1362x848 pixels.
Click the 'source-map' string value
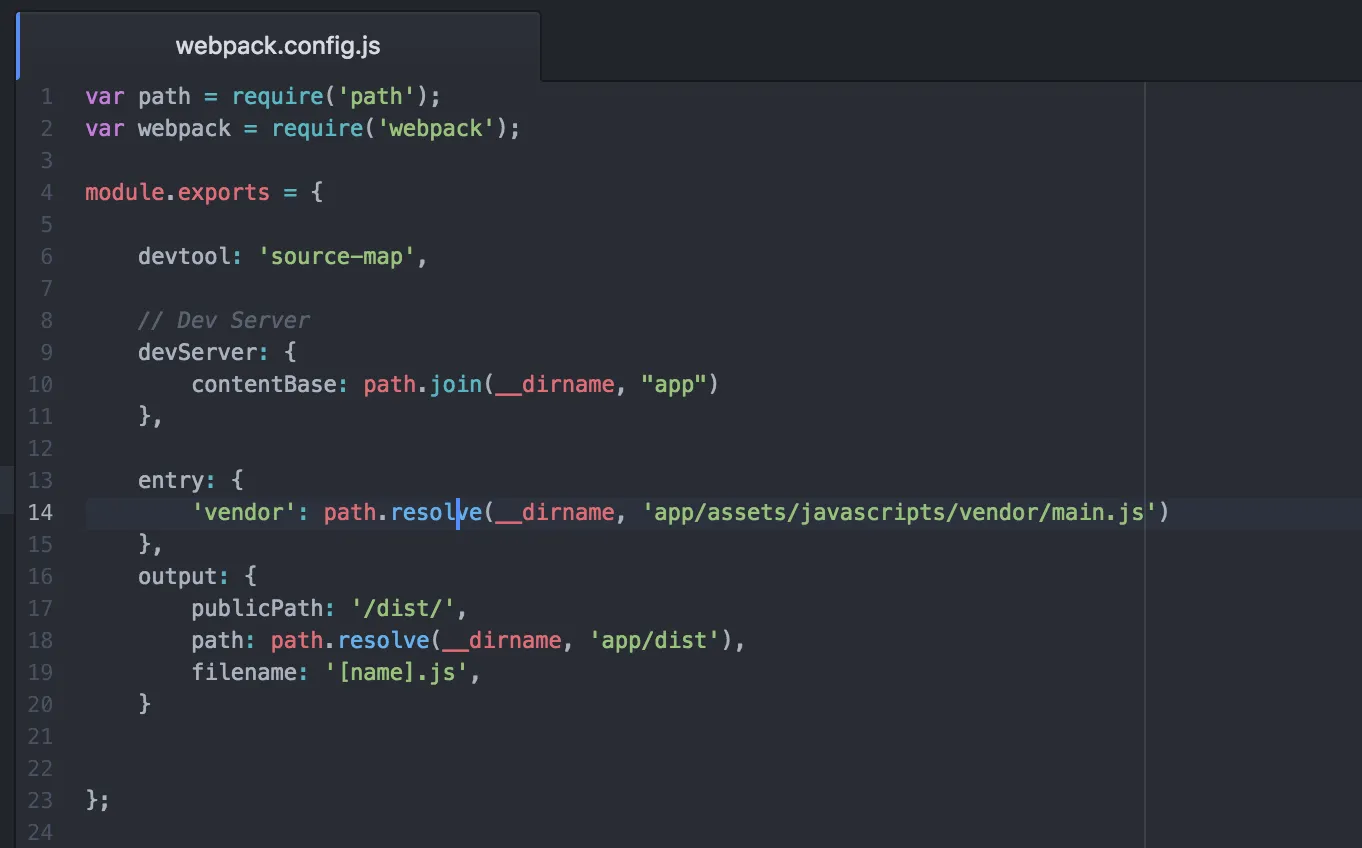click(x=337, y=256)
